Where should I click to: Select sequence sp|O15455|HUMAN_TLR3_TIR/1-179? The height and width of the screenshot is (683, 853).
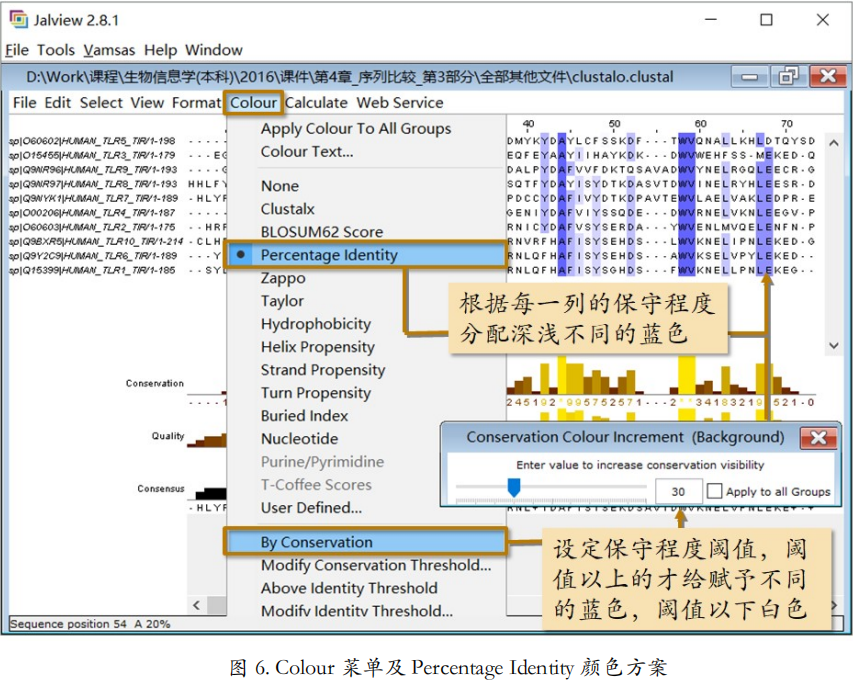click(92, 156)
